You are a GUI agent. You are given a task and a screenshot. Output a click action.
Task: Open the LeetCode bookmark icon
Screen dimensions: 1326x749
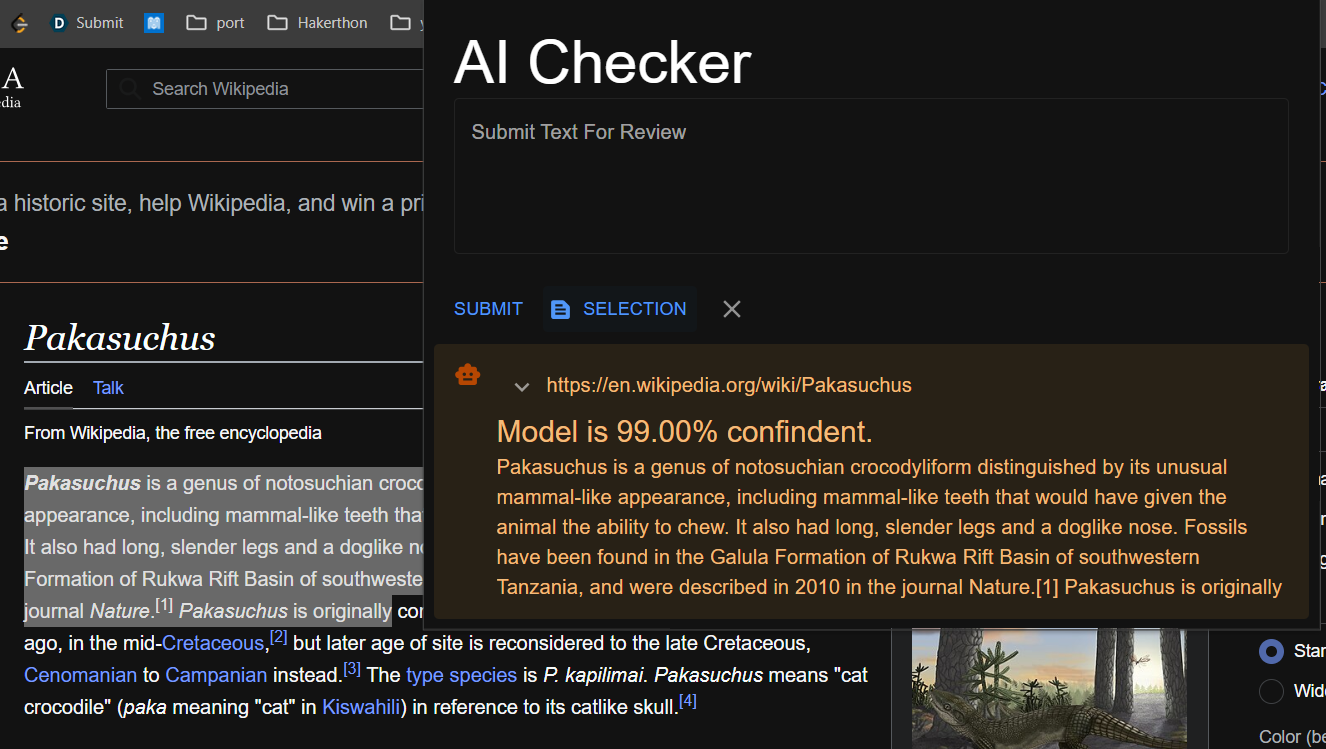(x=19, y=23)
